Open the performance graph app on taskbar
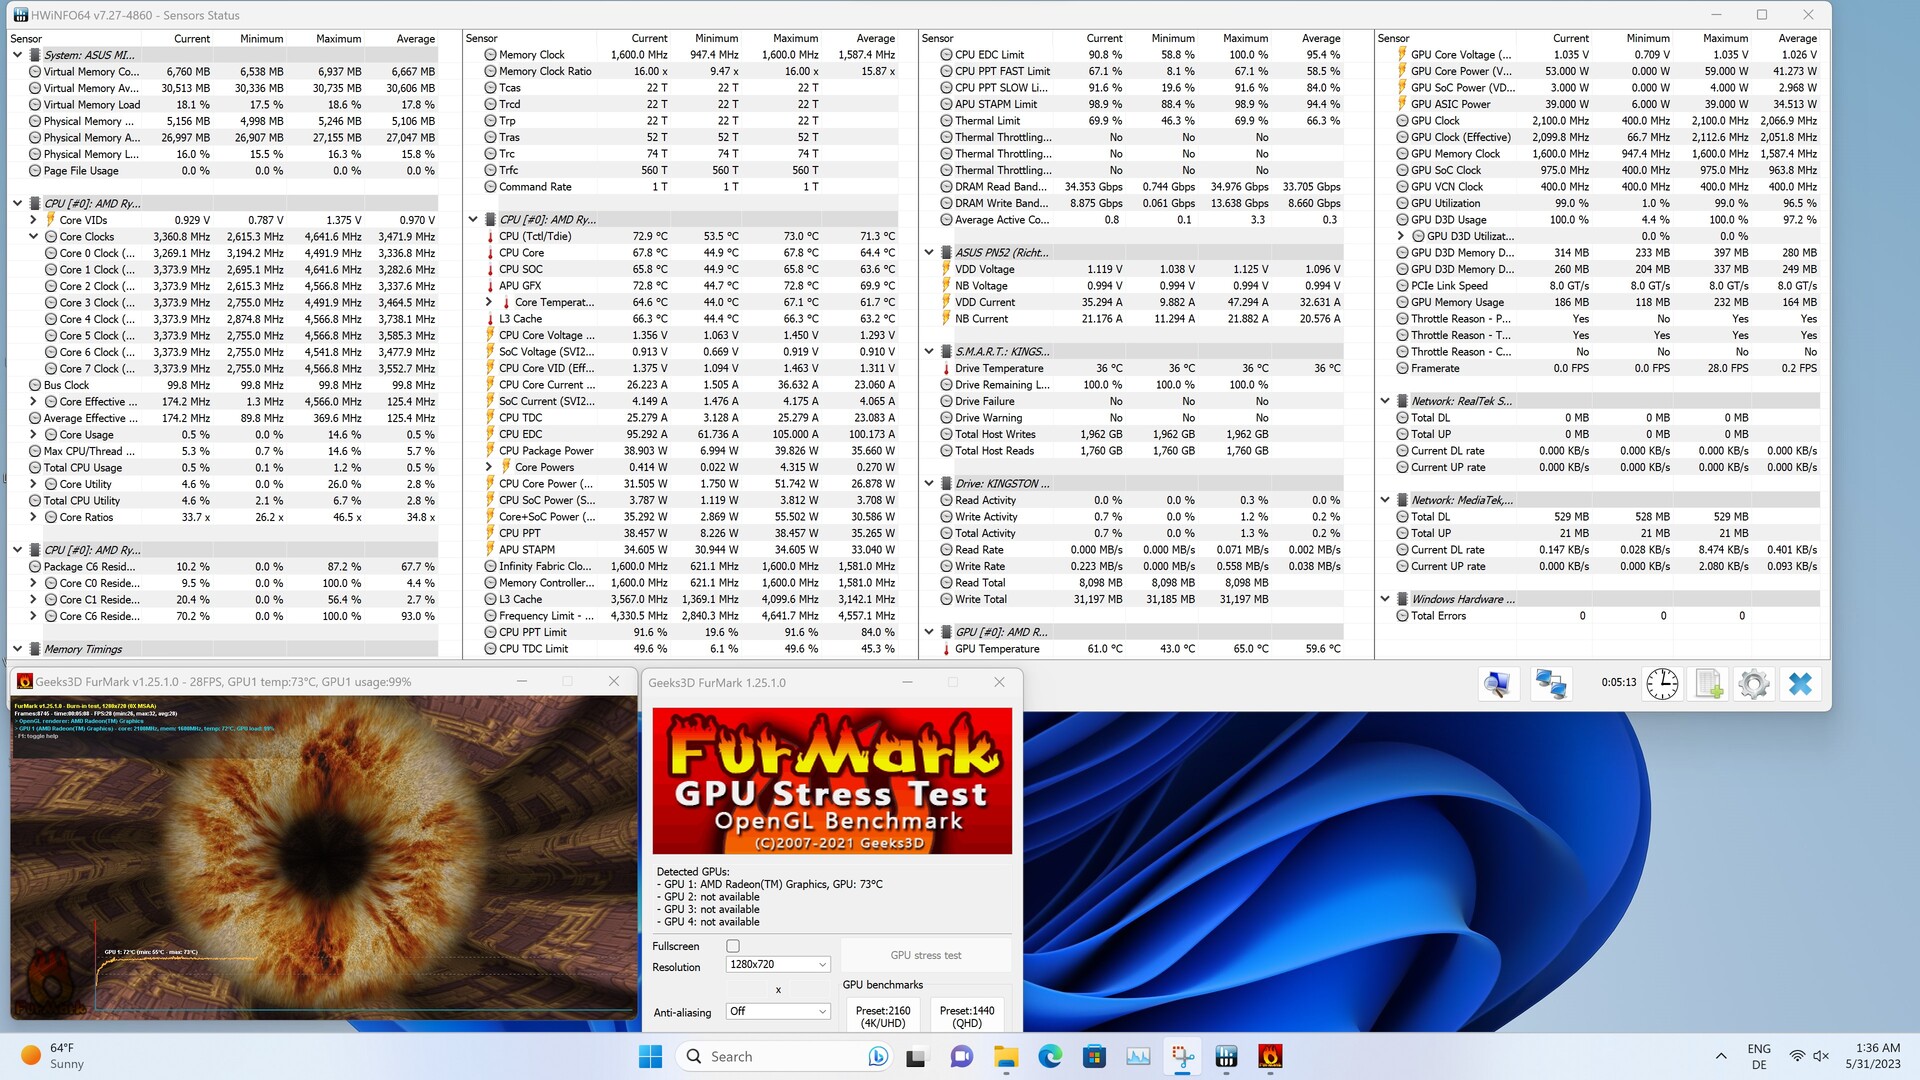 (x=1138, y=1056)
